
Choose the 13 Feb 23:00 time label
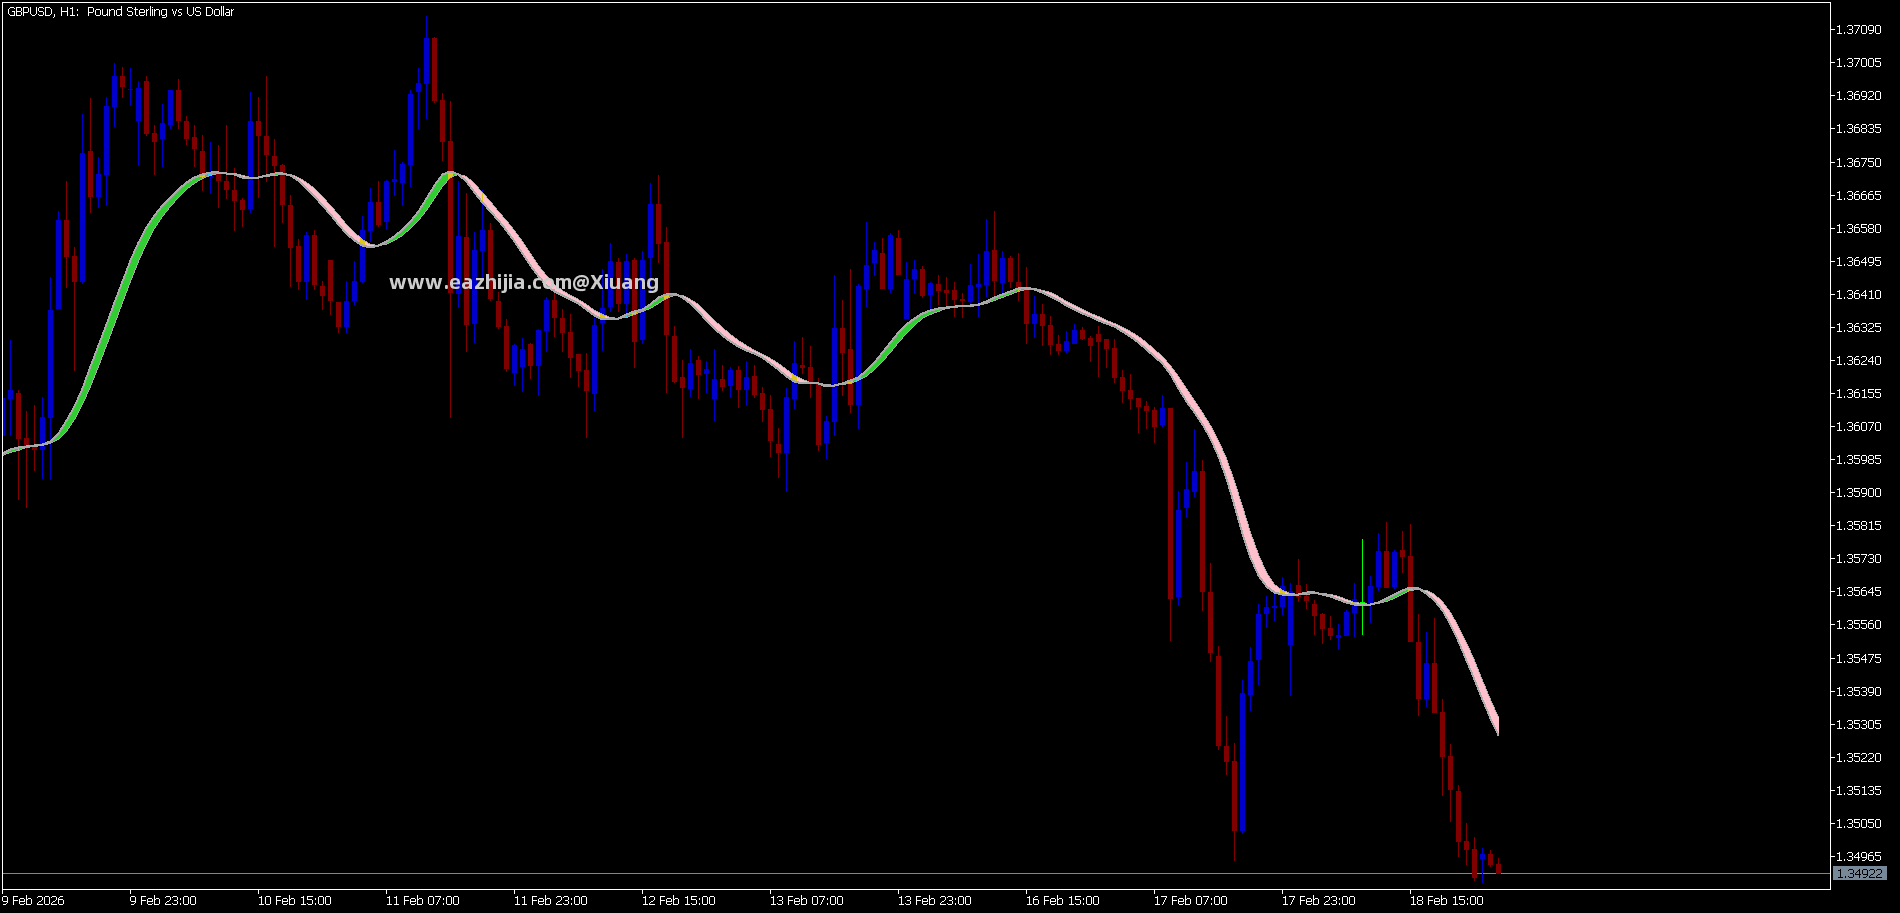point(935,901)
